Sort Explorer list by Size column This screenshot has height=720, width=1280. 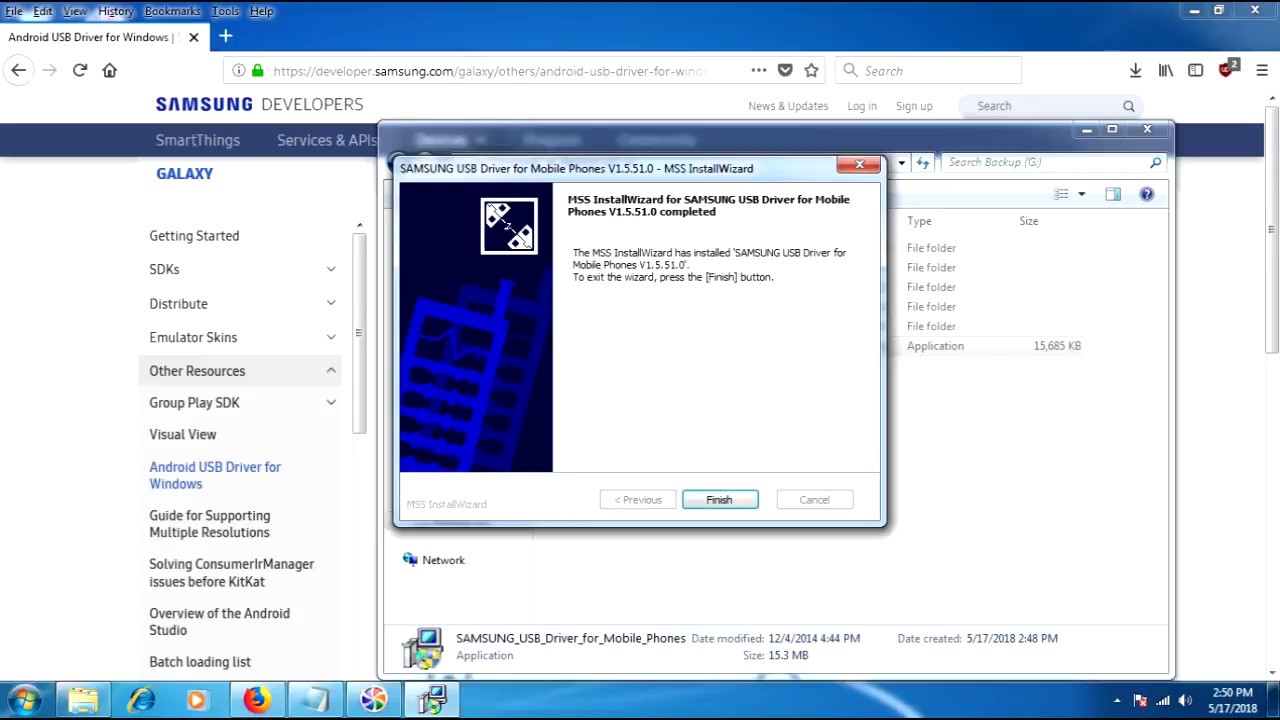(x=1029, y=221)
